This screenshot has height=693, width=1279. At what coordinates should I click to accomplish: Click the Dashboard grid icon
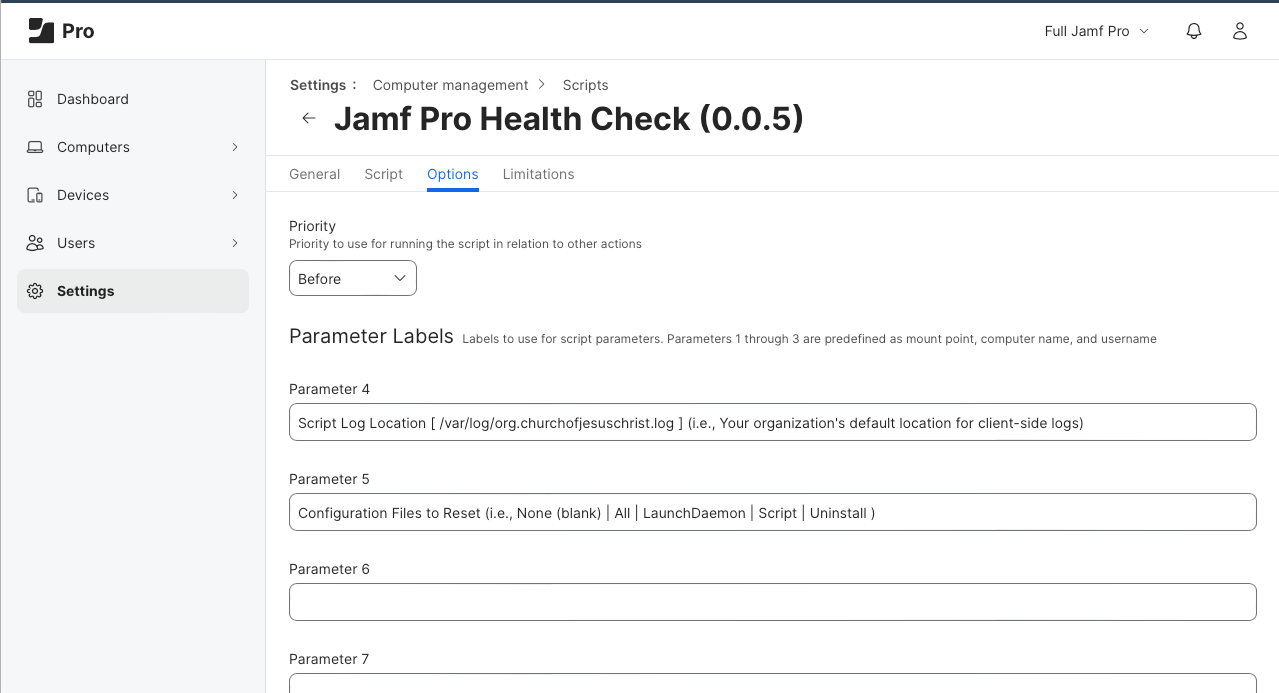(x=35, y=99)
